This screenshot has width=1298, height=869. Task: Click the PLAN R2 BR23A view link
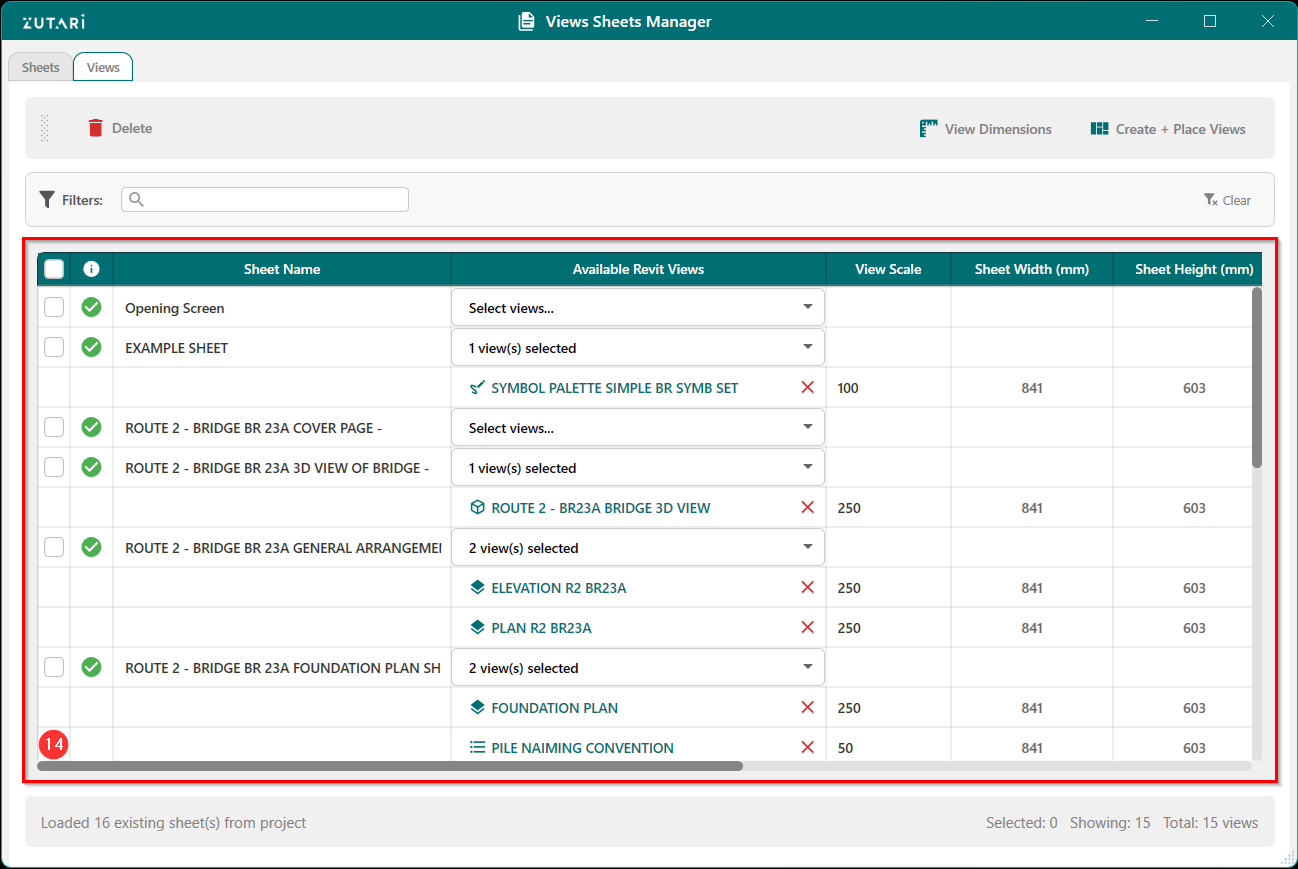point(541,628)
